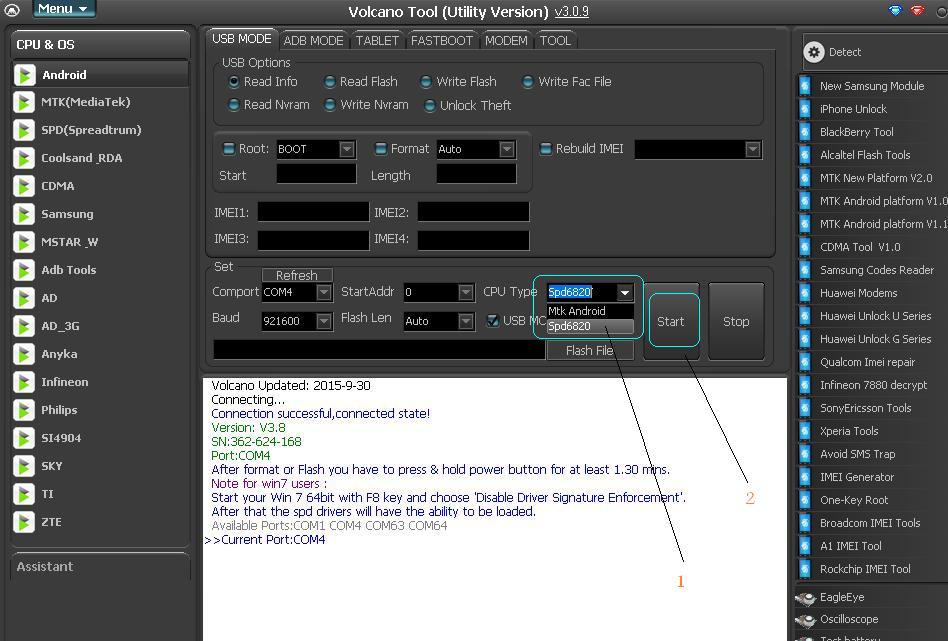Choose Spd6820 from CPU Type list

(x=590, y=326)
